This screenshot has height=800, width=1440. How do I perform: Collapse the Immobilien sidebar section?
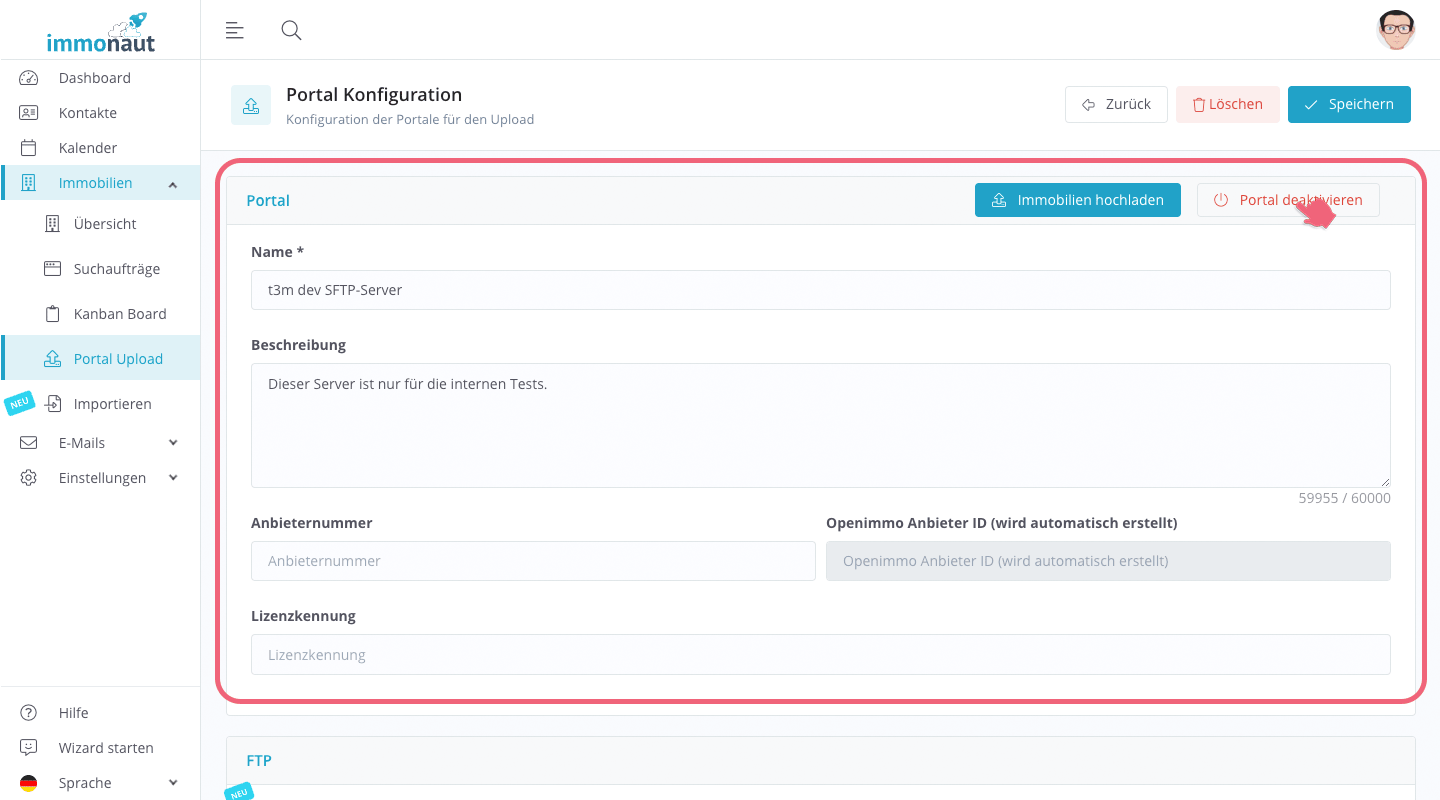[173, 184]
